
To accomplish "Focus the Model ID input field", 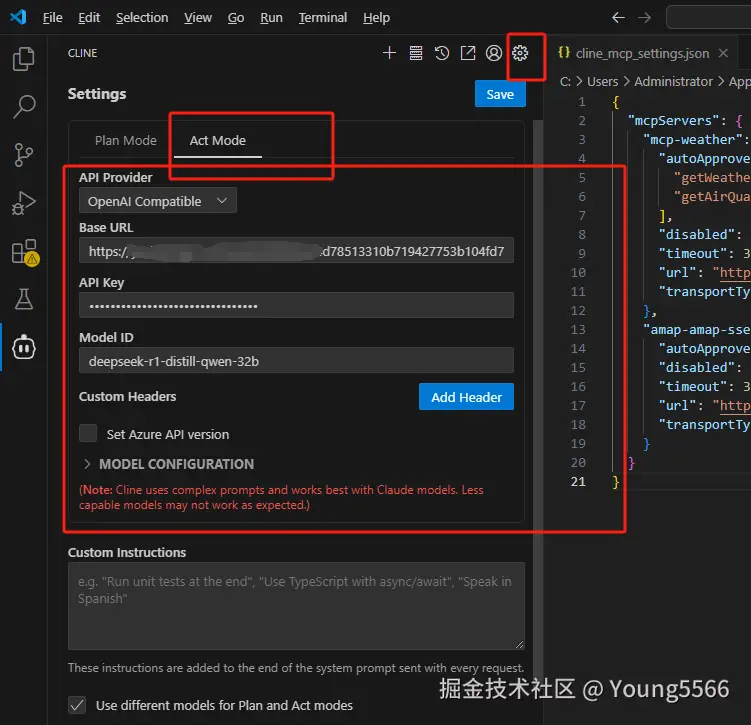I will 296,361.
